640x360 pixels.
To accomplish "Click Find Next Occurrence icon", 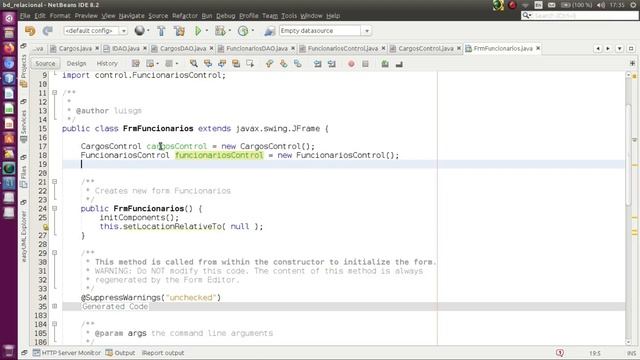I will 222,64.
